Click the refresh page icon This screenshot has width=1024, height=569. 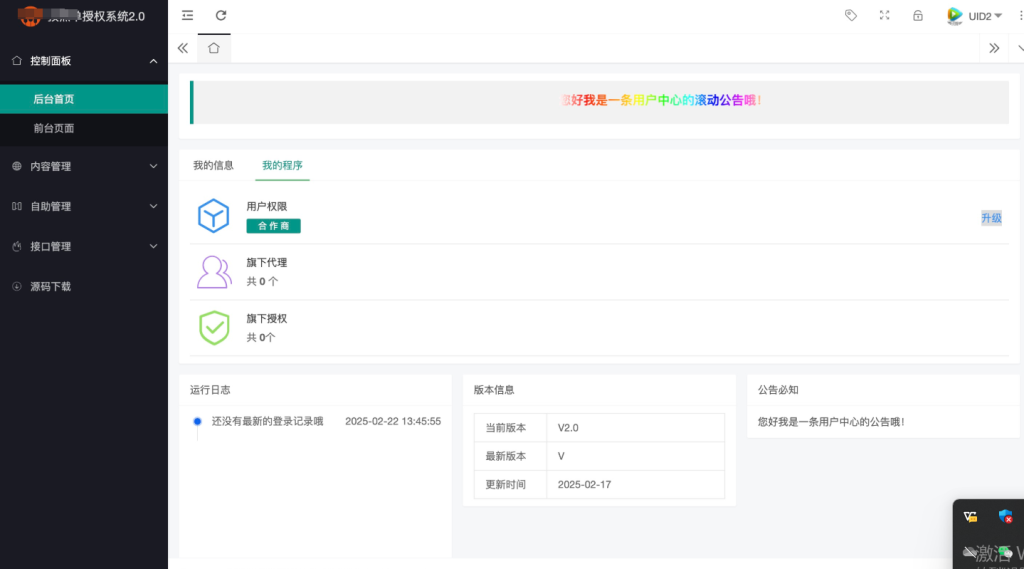(x=221, y=15)
